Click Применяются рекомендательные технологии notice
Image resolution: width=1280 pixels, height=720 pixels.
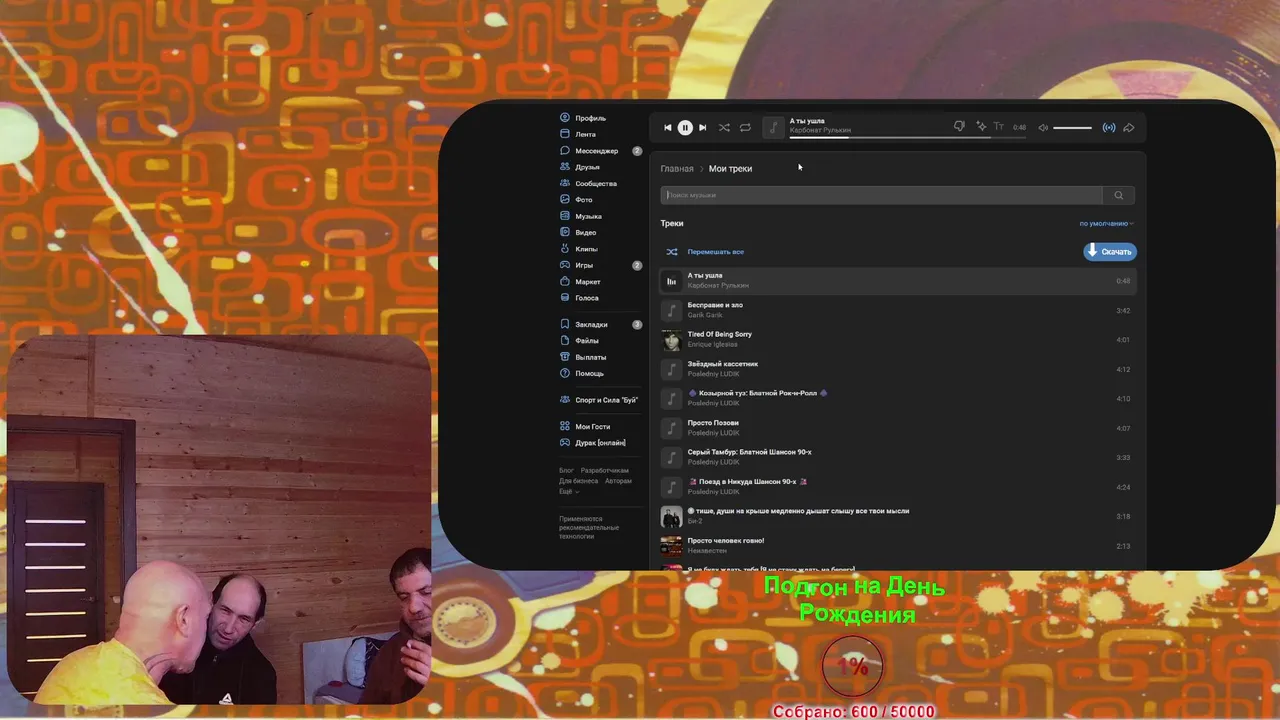pos(589,528)
